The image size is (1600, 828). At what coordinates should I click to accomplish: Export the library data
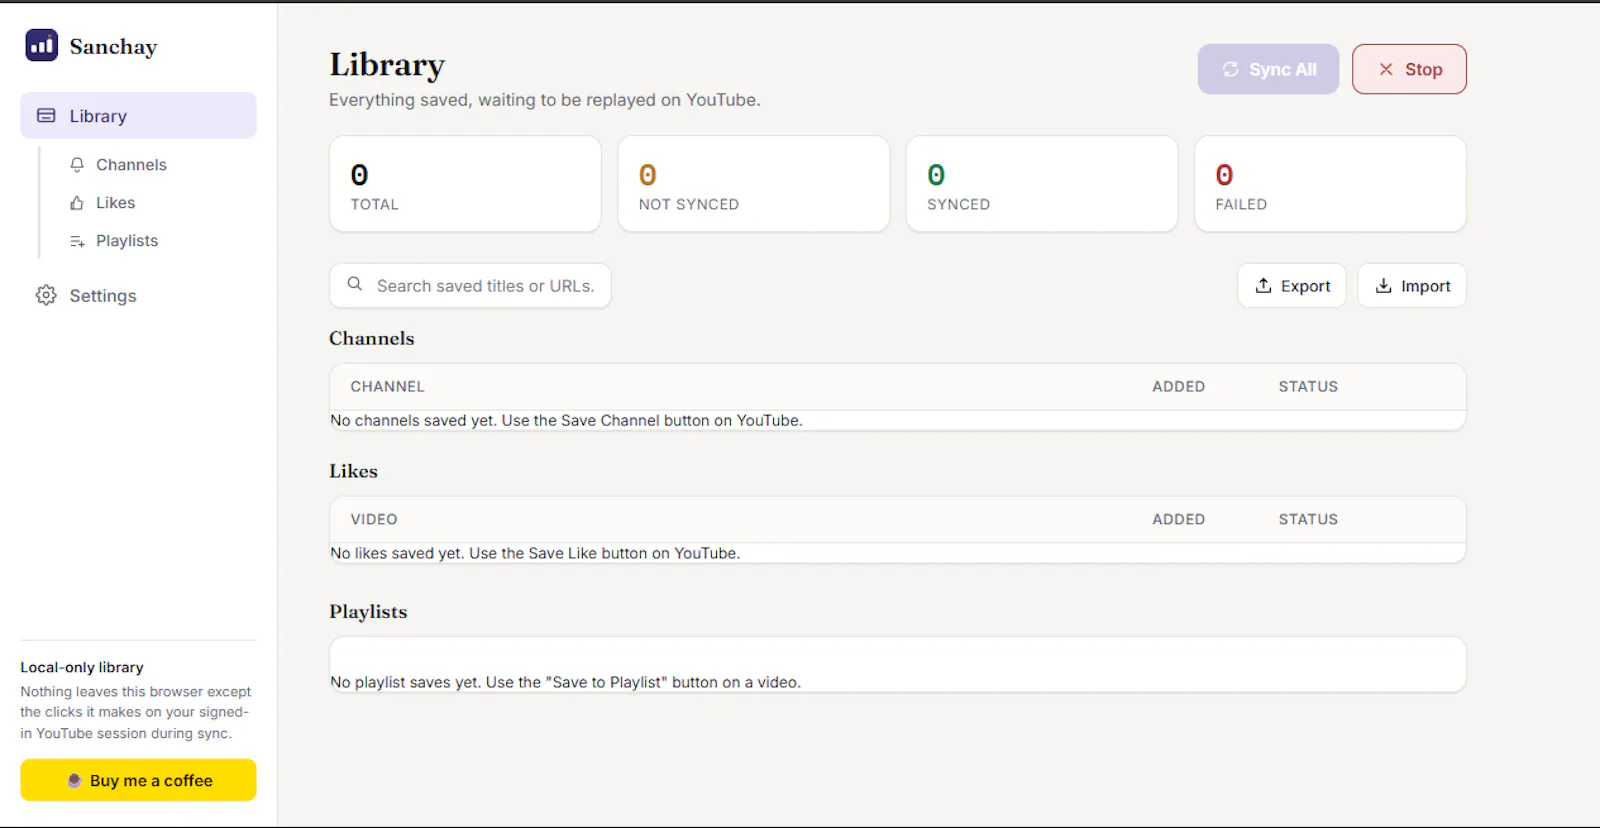pyautogui.click(x=1292, y=286)
